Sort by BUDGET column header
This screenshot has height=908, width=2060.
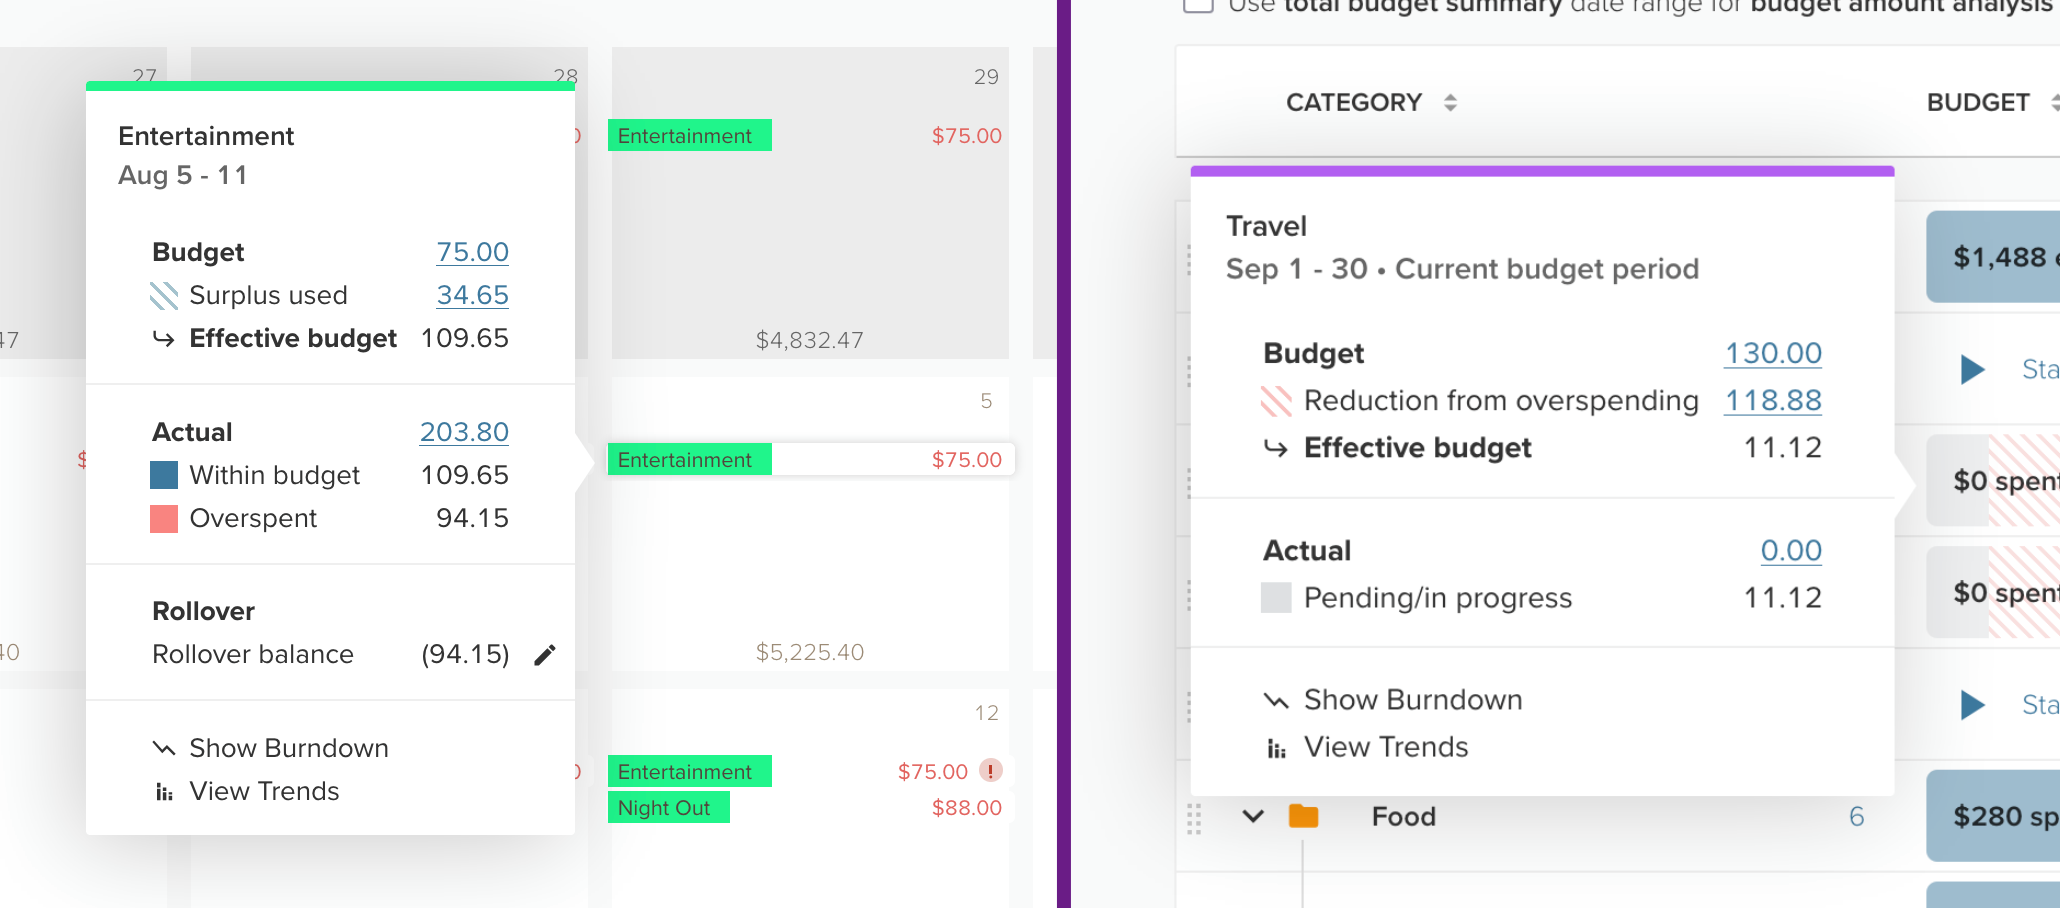coord(1978,102)
